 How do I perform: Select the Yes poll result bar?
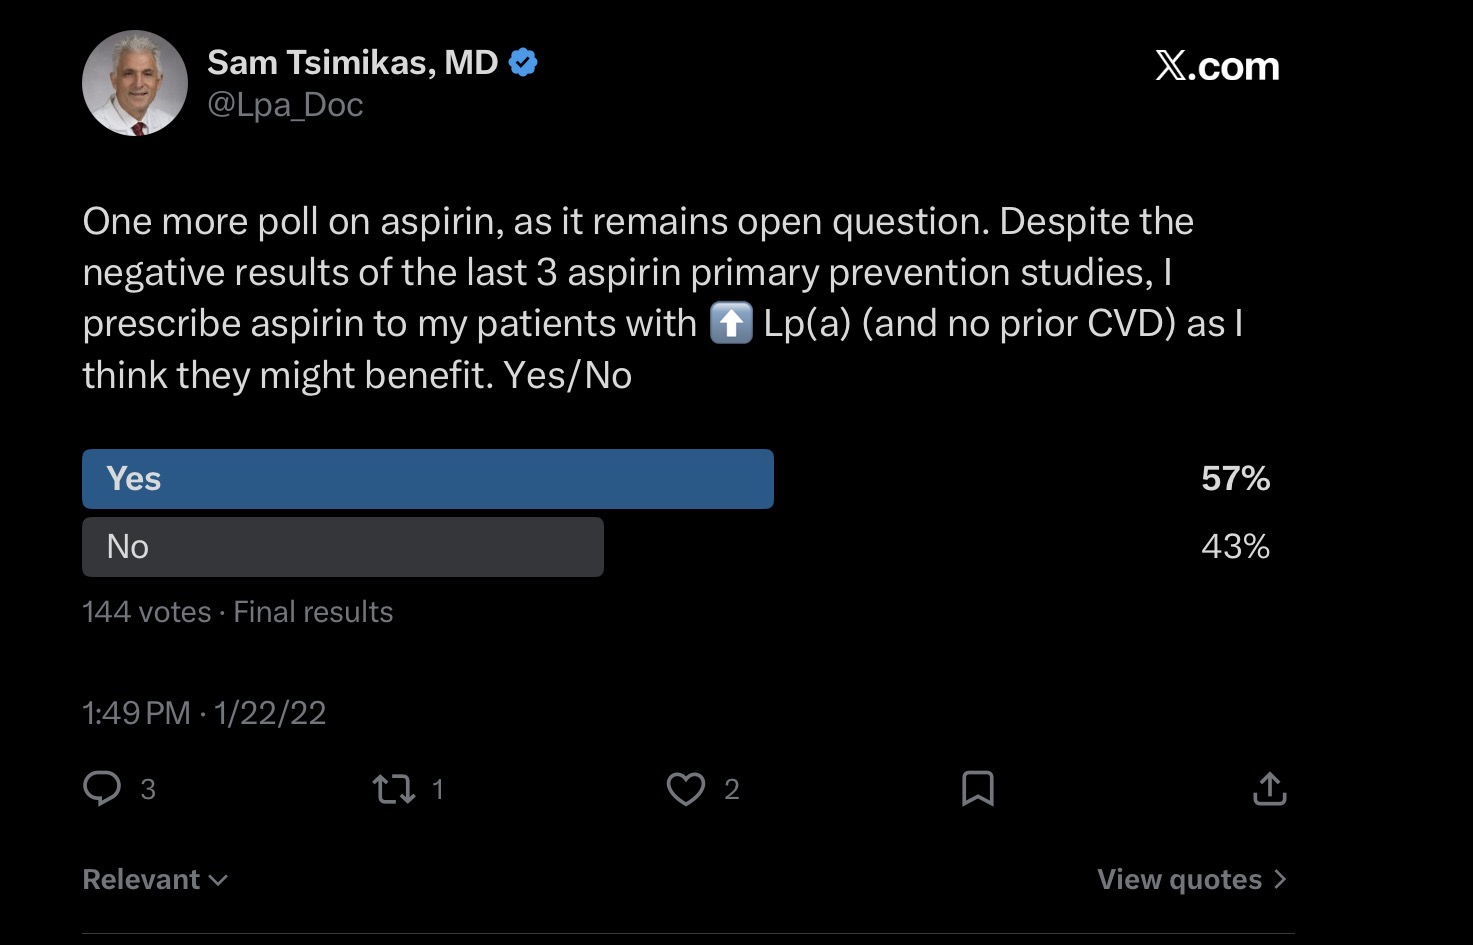click(x=427, y=479)
